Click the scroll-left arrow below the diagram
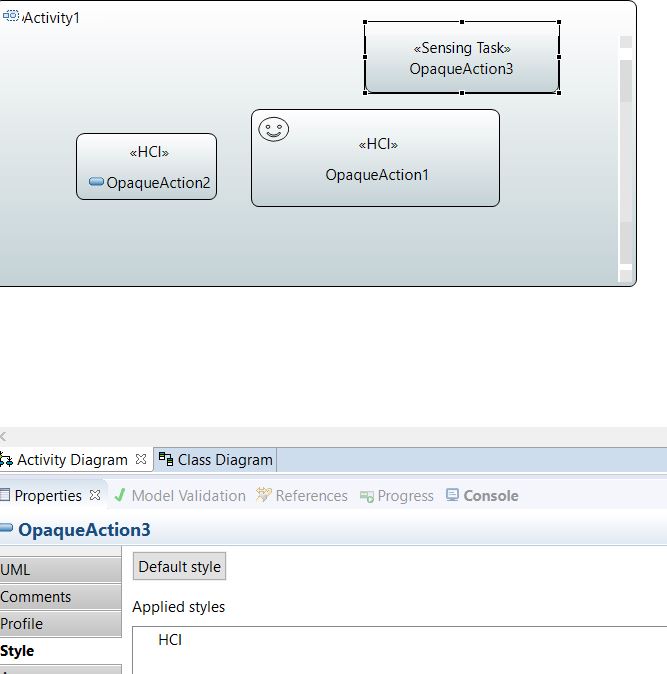This screenshot has height=674, width=667. 3,437
